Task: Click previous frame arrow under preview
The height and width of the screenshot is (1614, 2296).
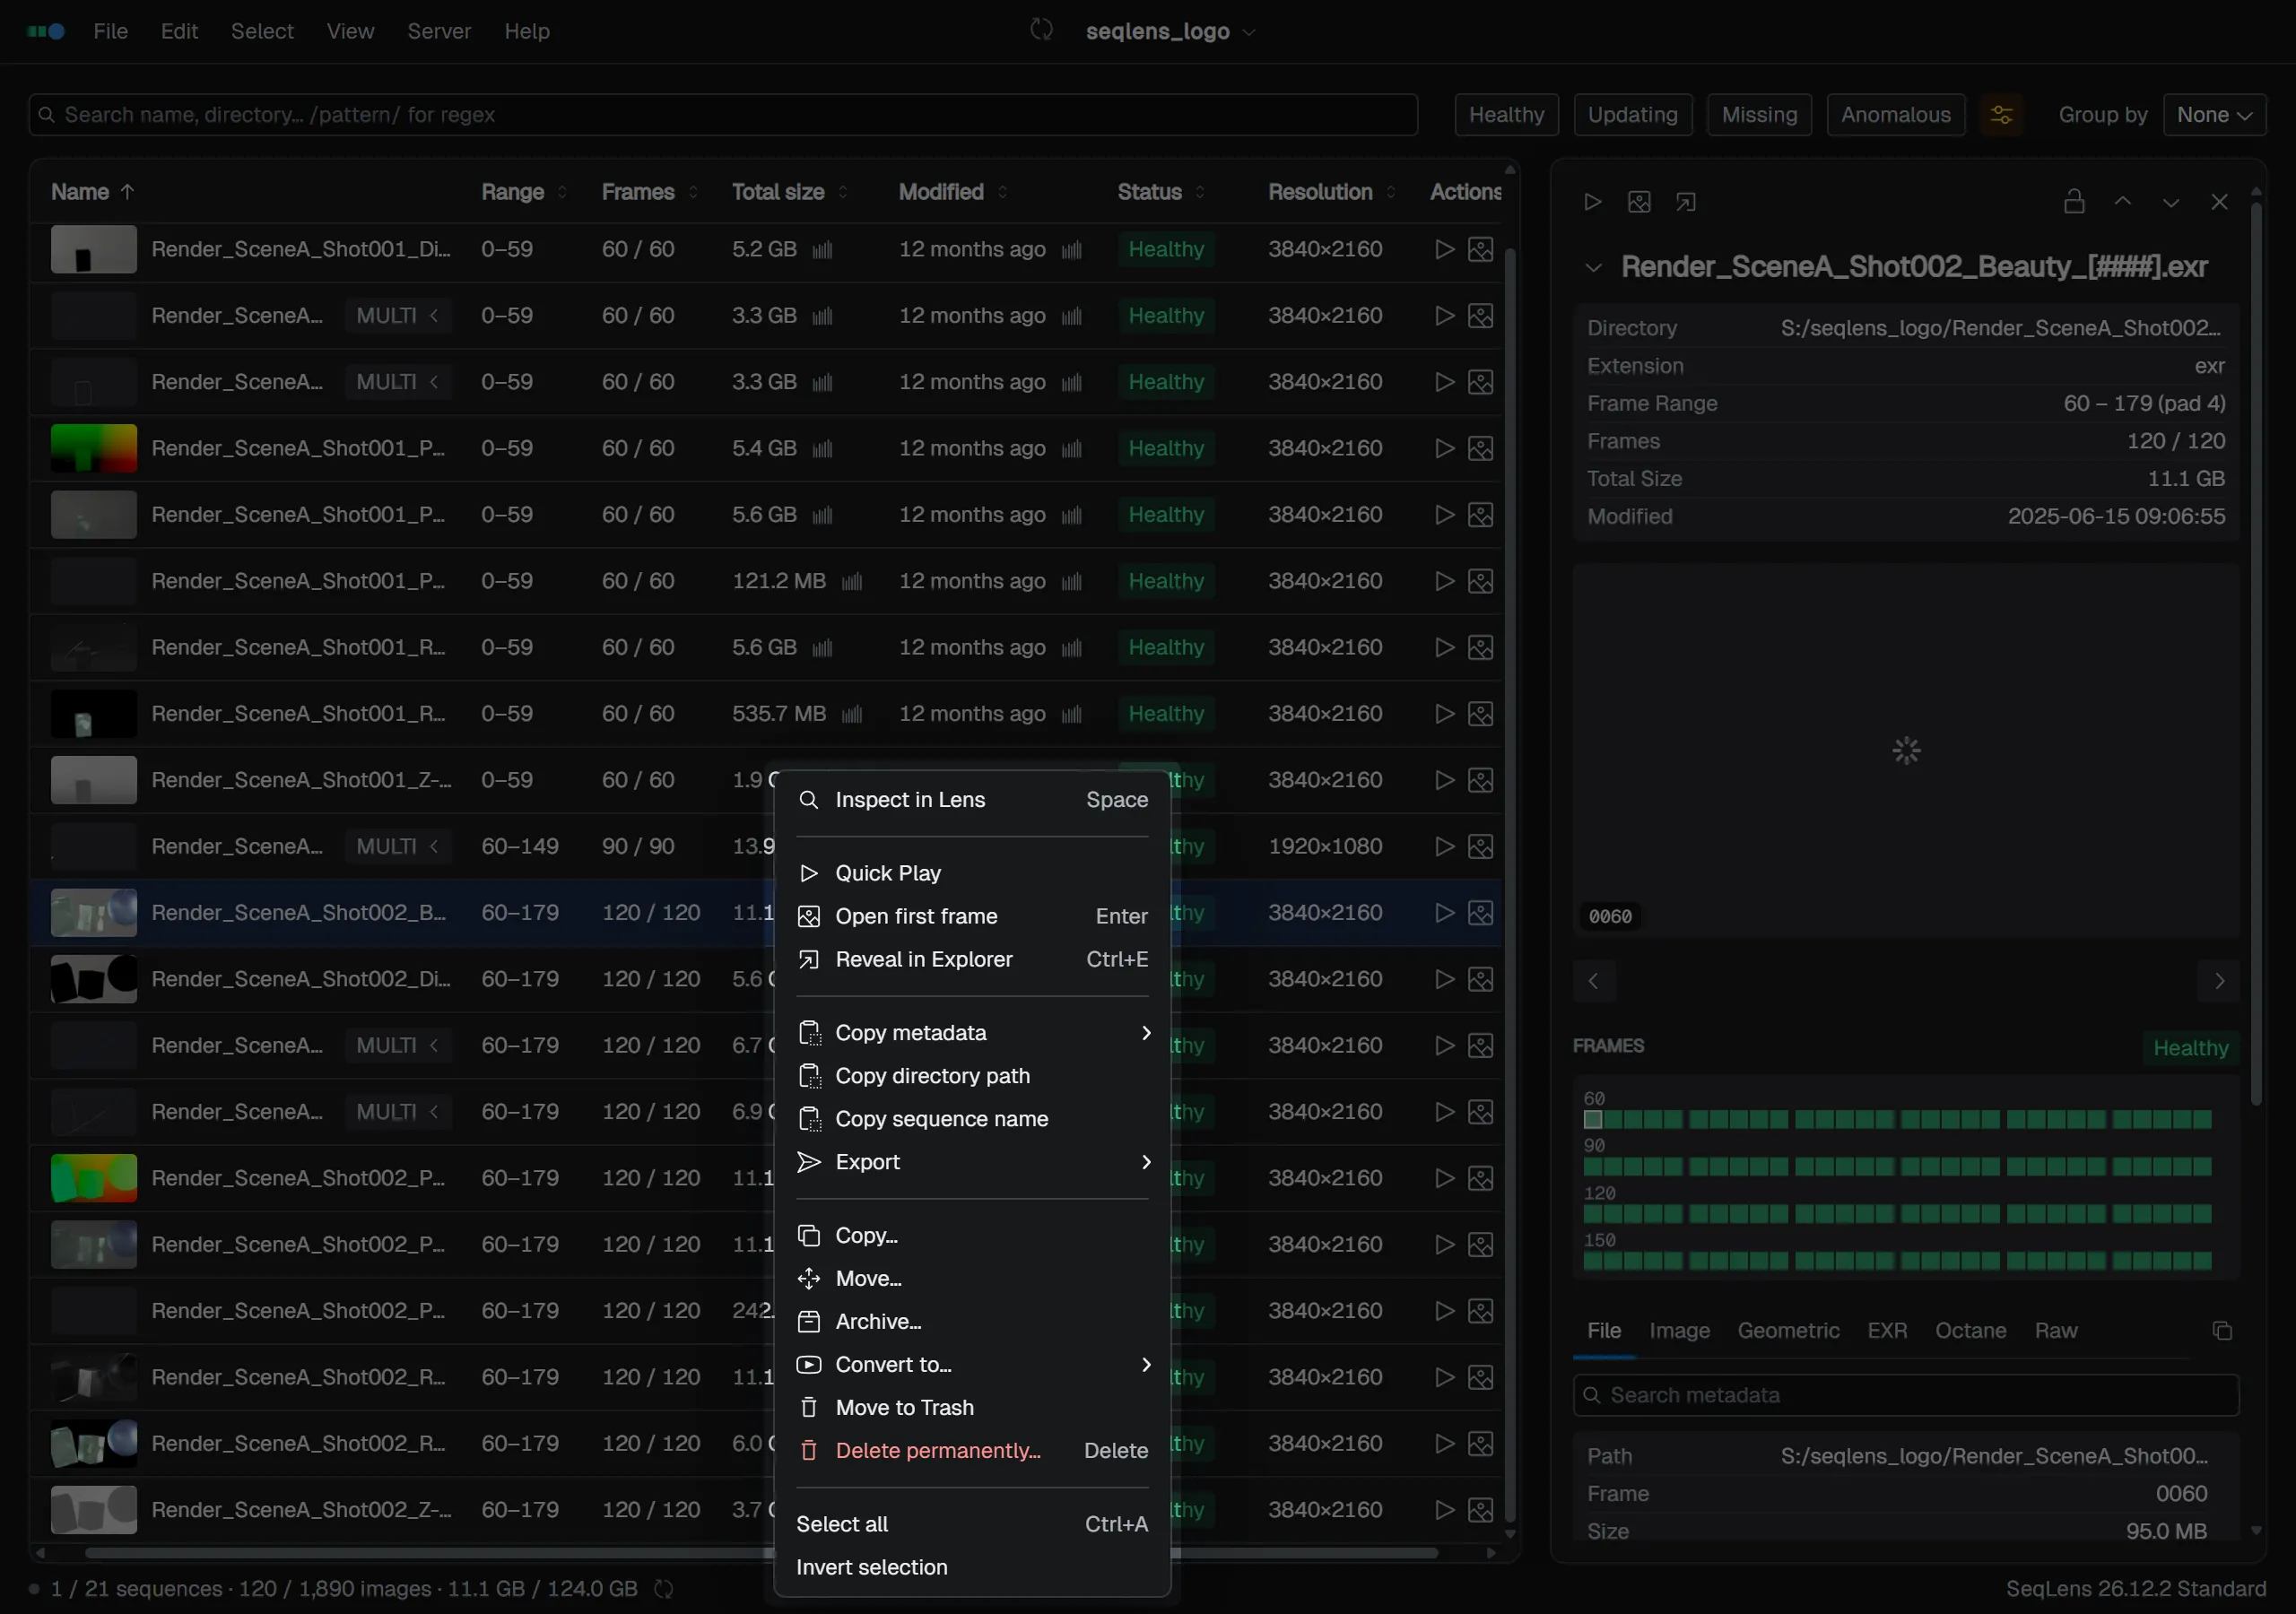Action: click(x=1593, y=981)
